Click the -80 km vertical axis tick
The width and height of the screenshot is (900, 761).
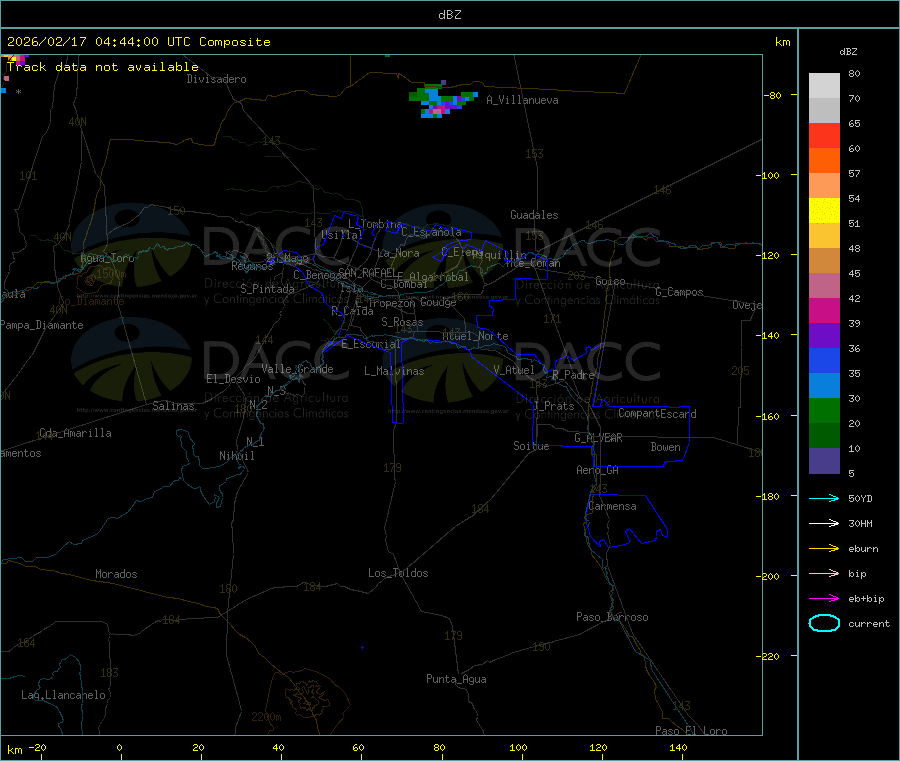[773, 95]
